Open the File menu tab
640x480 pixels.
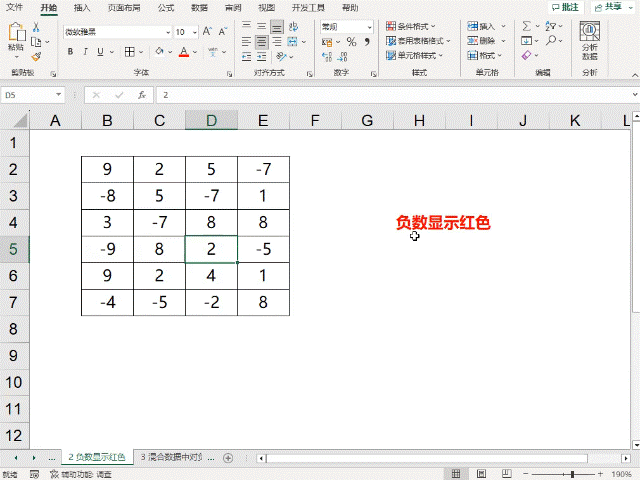point(14,7)
